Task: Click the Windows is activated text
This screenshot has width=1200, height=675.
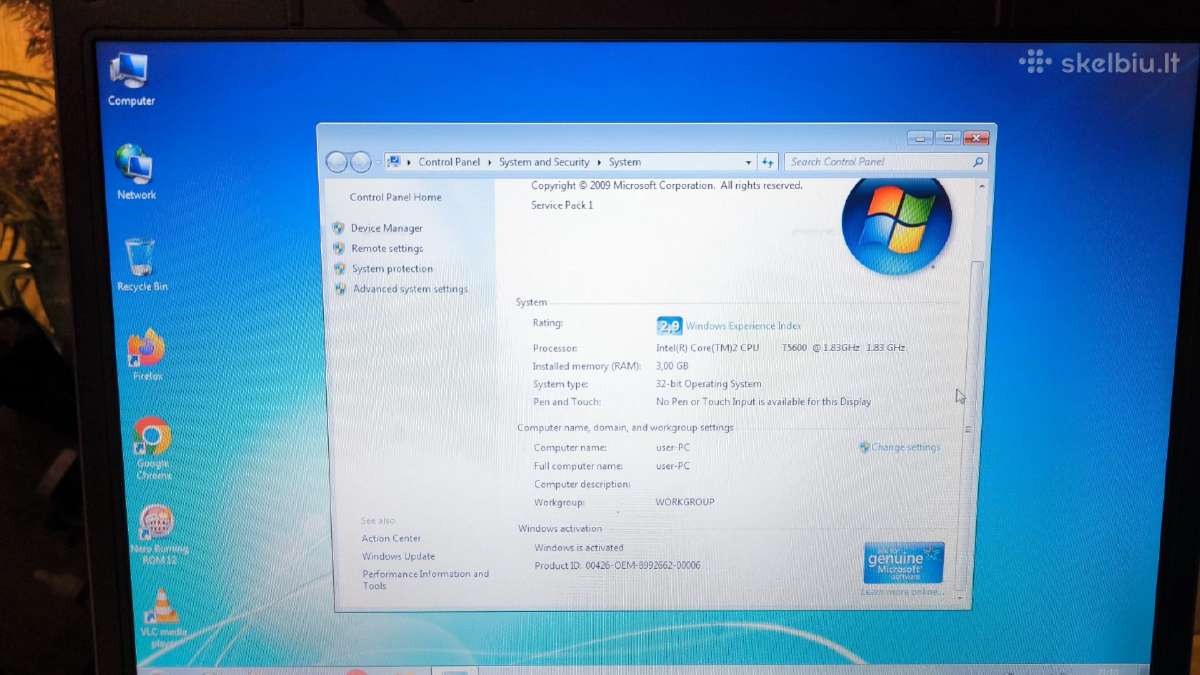Action: point(578,548)
